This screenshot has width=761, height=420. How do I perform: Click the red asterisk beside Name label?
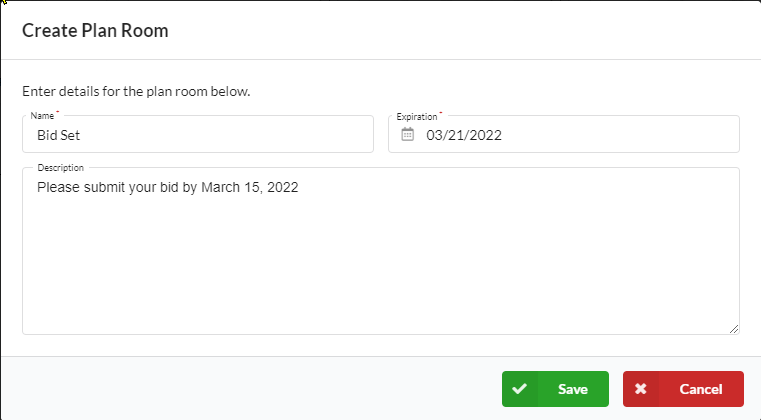tap(57, 112)
